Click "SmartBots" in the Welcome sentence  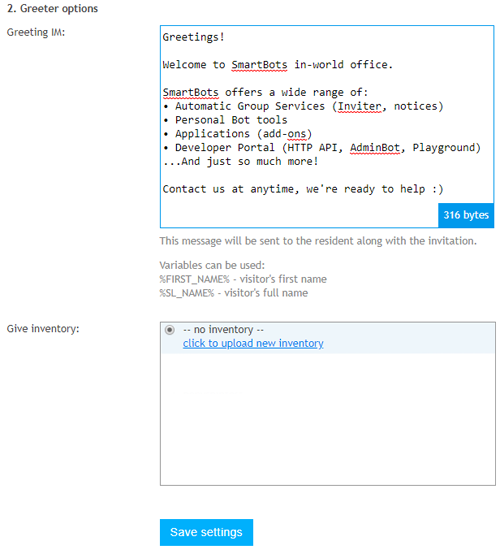[x=259, y=65]
